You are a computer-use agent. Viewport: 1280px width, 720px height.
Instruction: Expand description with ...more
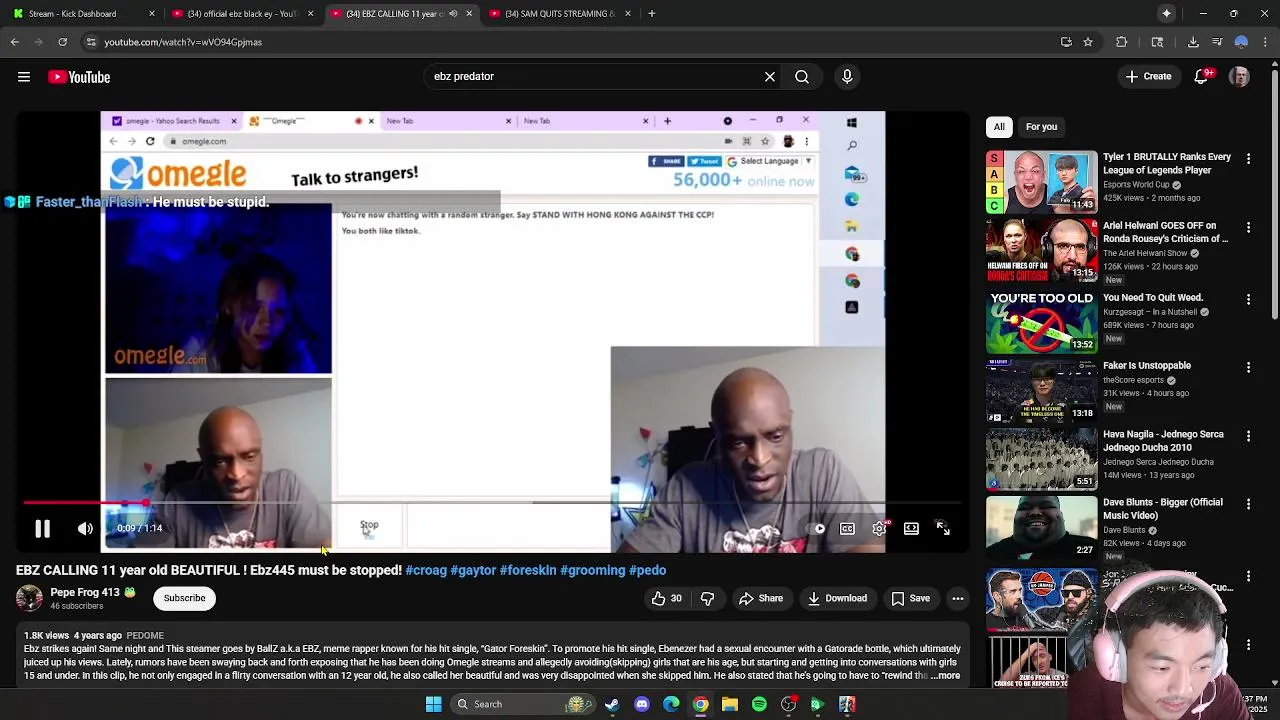945,676
